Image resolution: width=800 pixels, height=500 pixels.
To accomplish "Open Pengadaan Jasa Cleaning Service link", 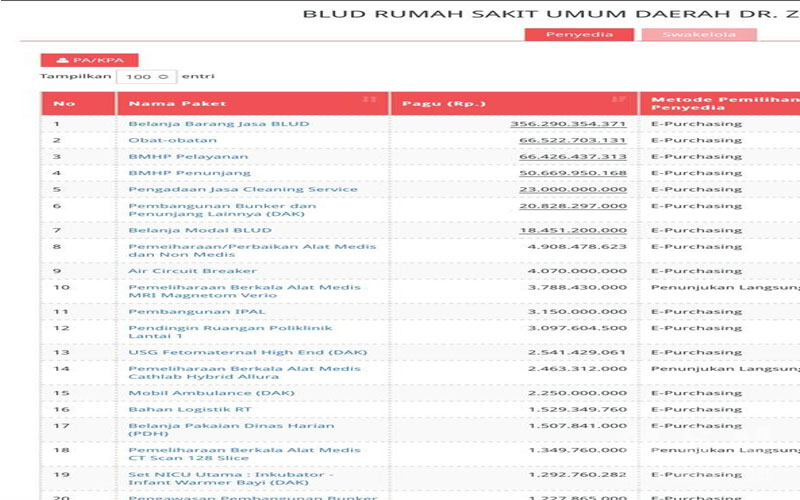I will 242,189.
